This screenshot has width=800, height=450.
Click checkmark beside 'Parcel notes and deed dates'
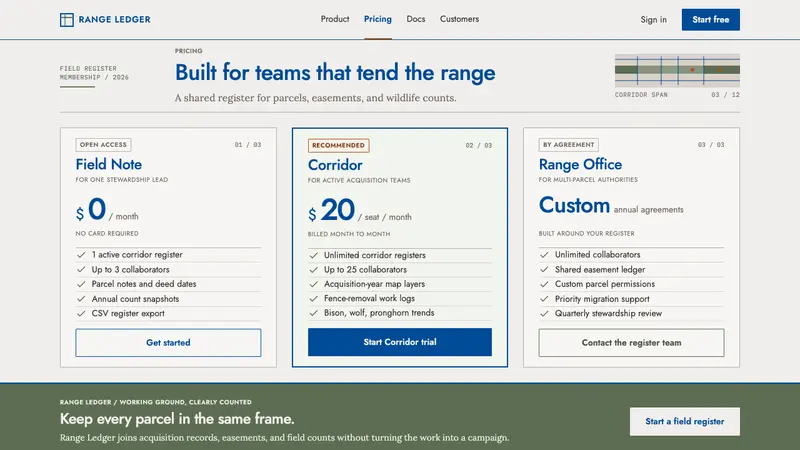(81, 284)
